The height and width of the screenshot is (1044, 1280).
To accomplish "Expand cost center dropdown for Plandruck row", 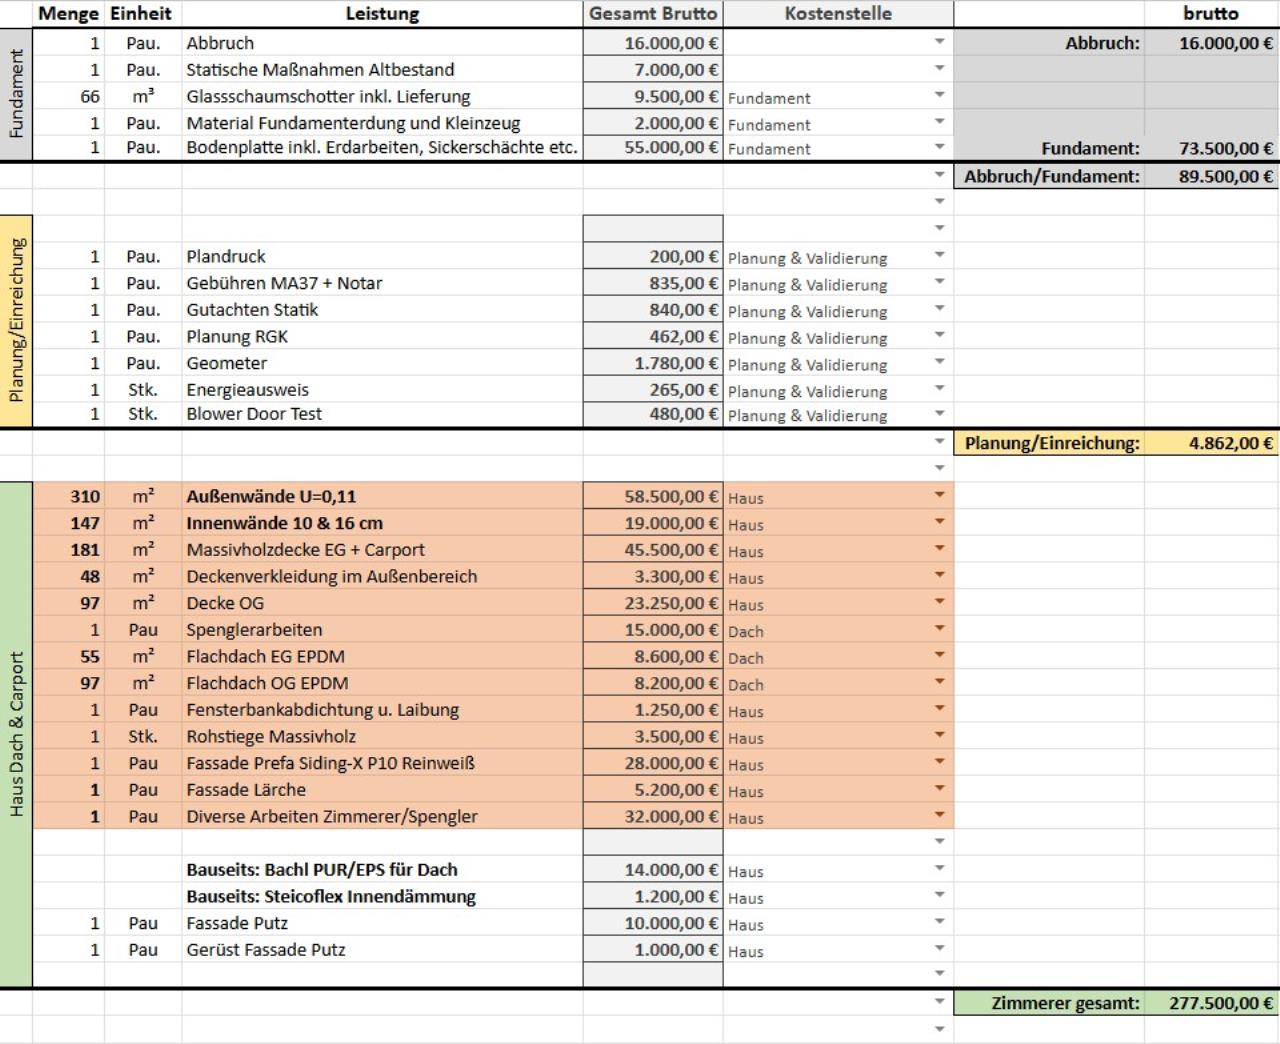I will [x=939, y=255].
